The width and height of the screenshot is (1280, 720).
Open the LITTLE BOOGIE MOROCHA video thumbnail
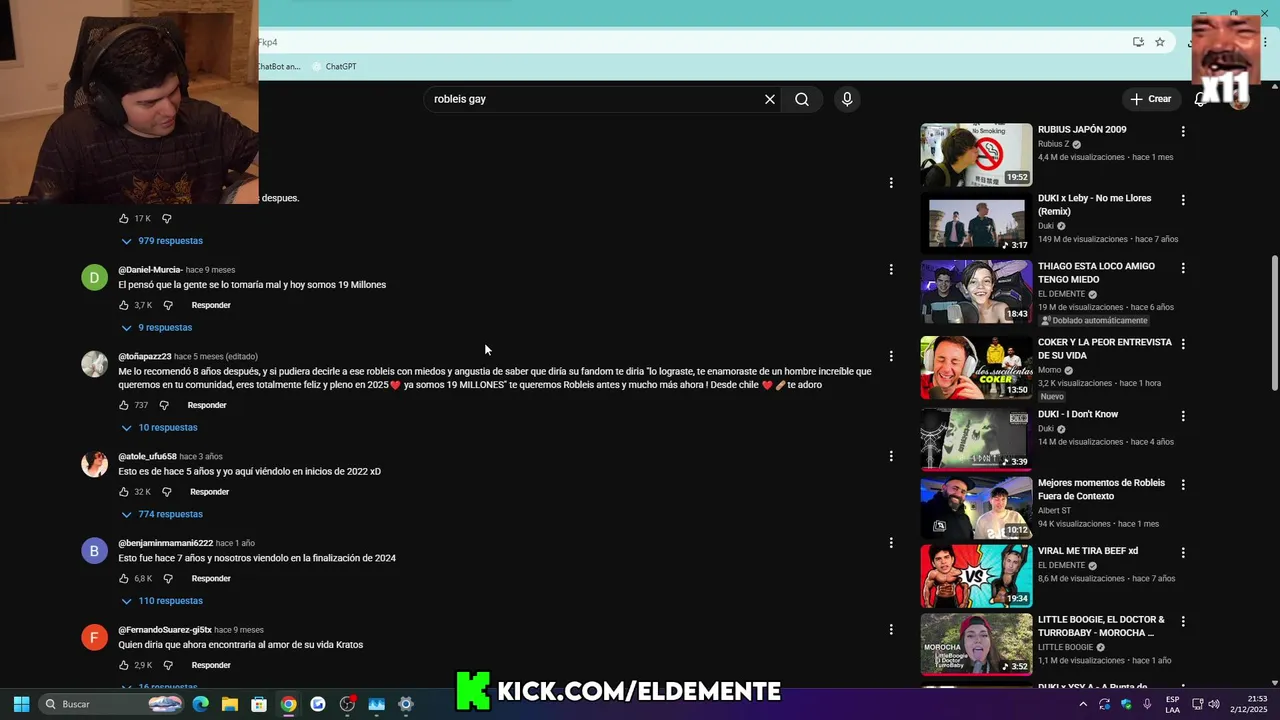coord(976,645)
